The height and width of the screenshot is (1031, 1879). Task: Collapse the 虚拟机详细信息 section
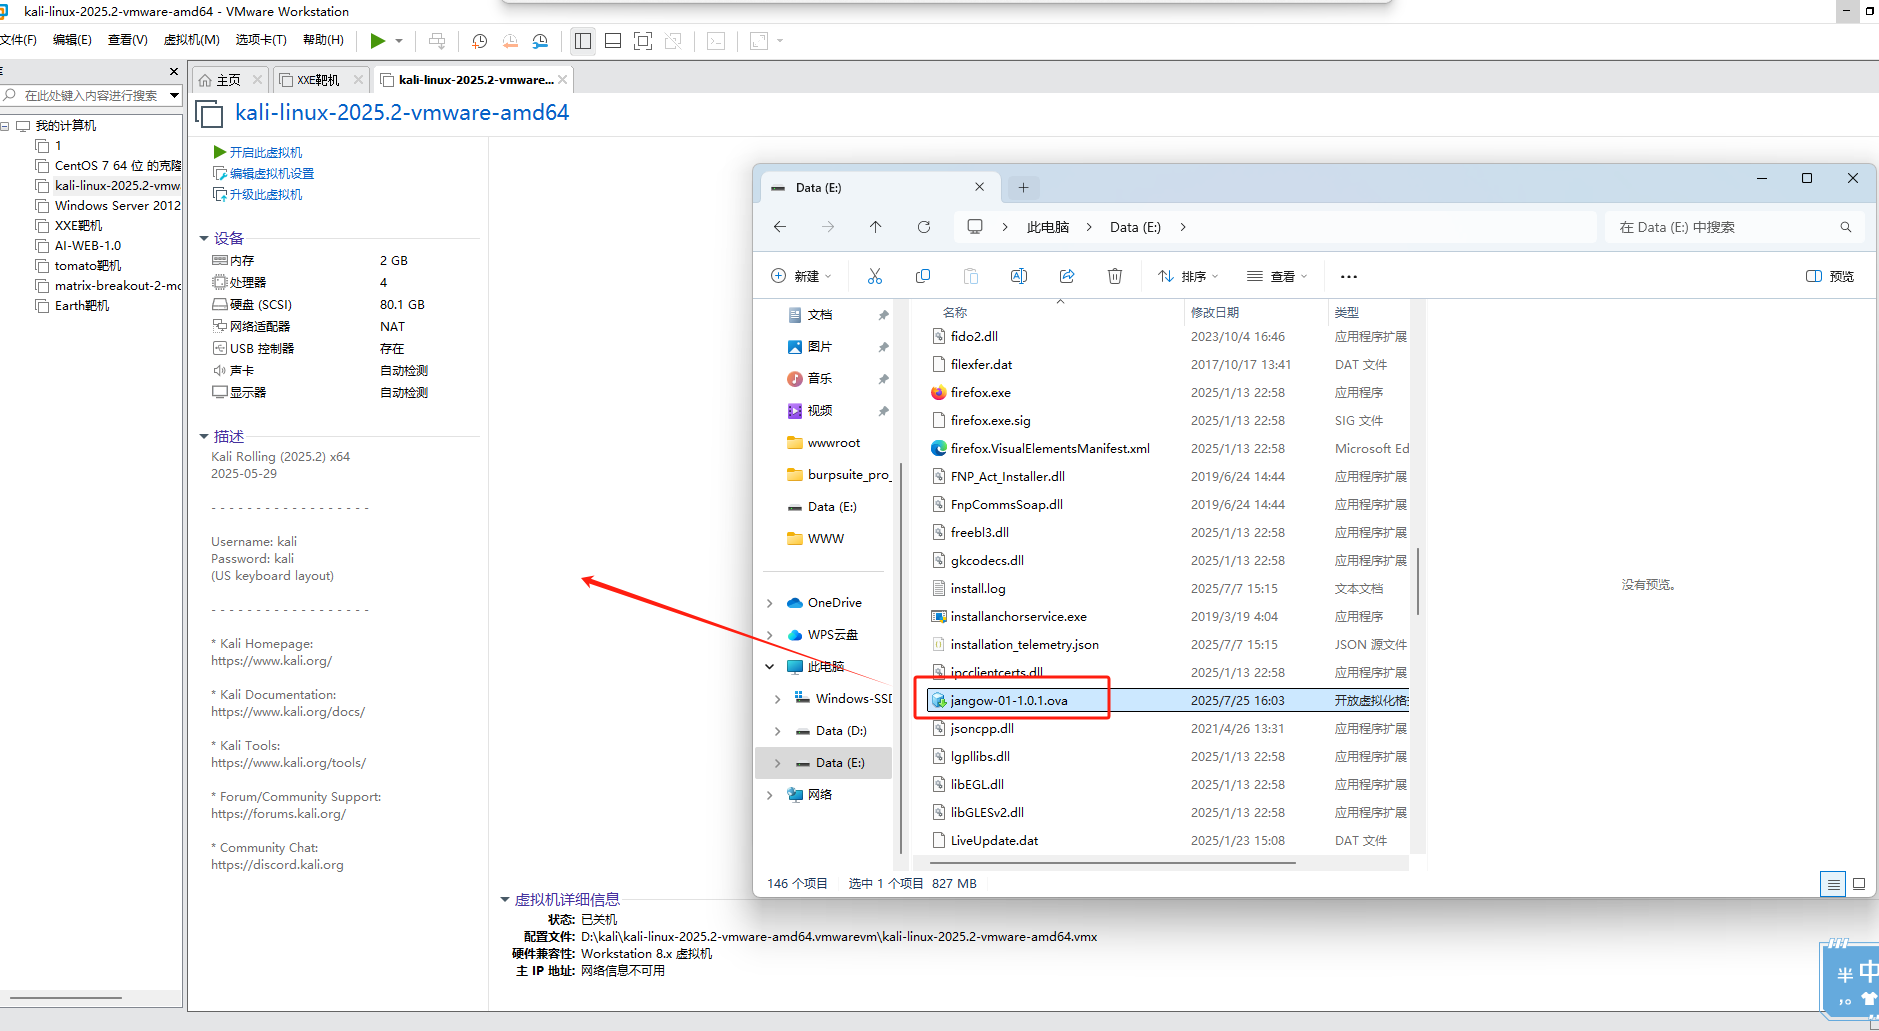pos(505,899)
